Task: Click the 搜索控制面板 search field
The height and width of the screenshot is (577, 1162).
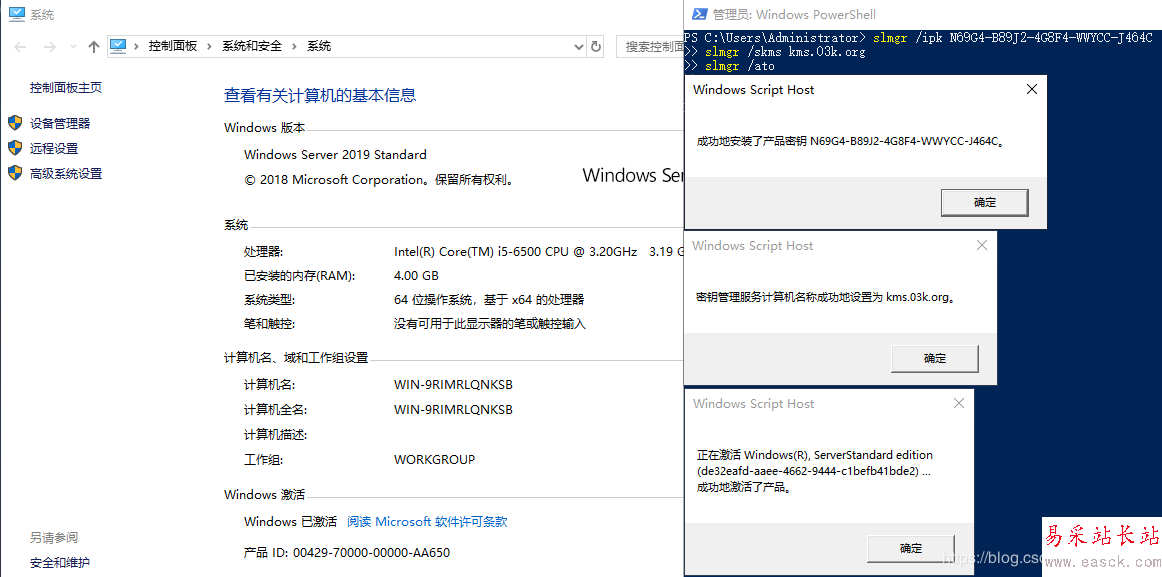Action: [x=652, y=46]
